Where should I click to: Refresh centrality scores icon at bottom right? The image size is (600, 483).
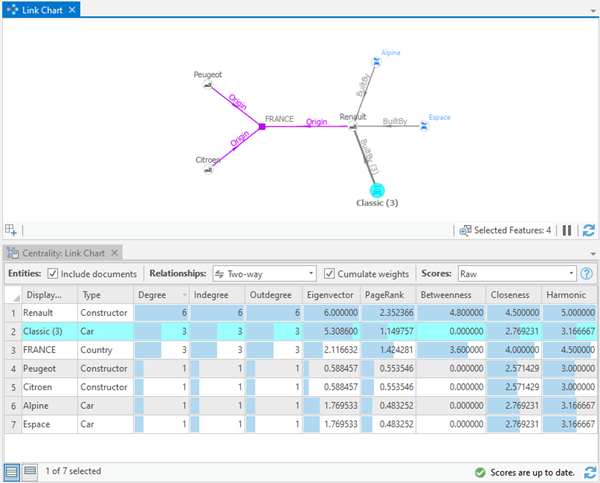[588, 471]
